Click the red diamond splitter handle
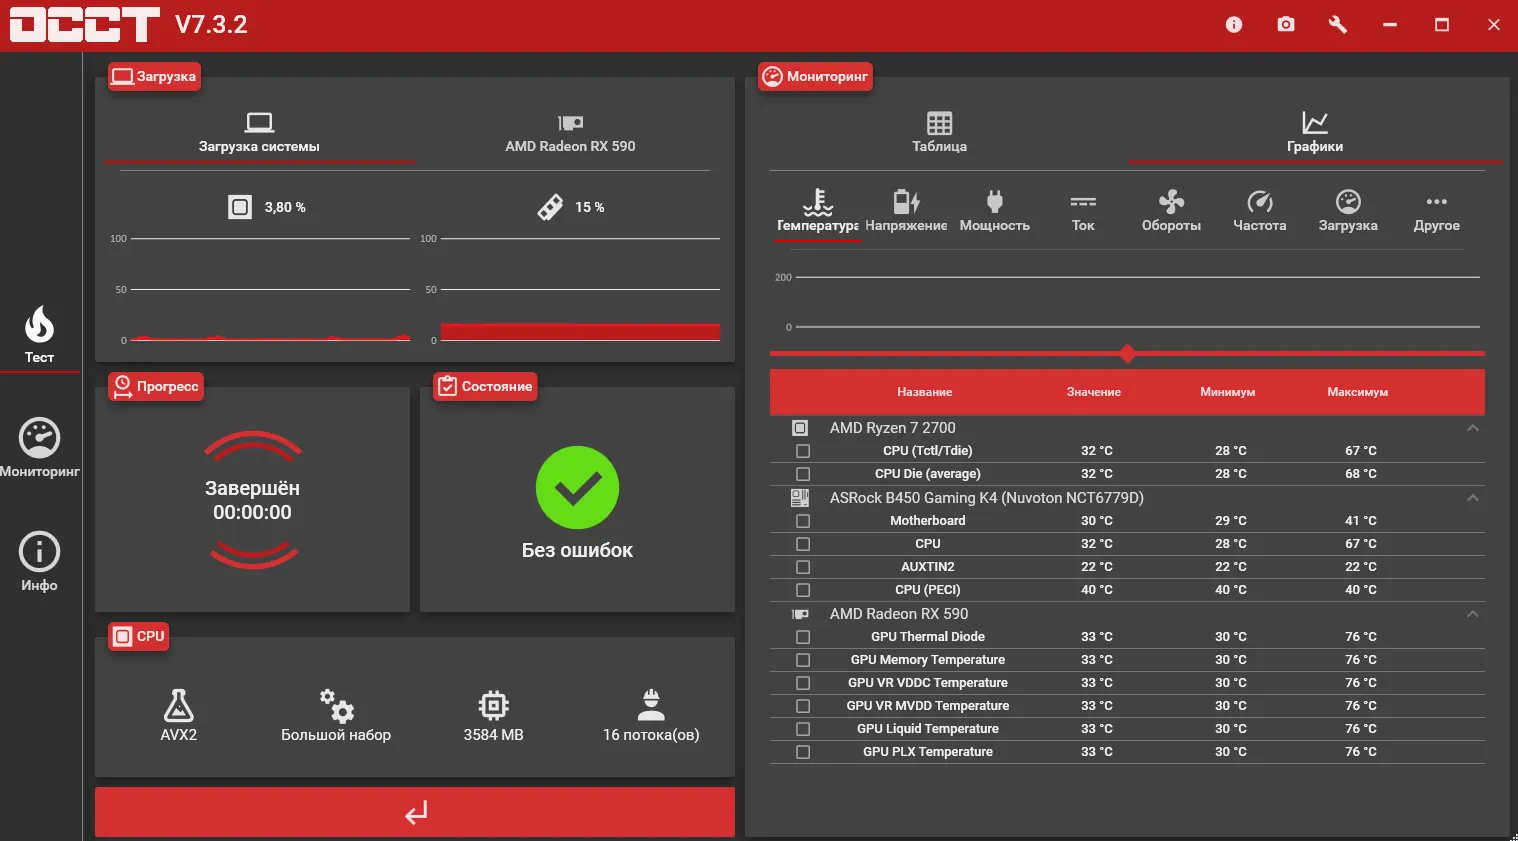The width and height of the screenshot is (1518, 841). pos(1128,353)
